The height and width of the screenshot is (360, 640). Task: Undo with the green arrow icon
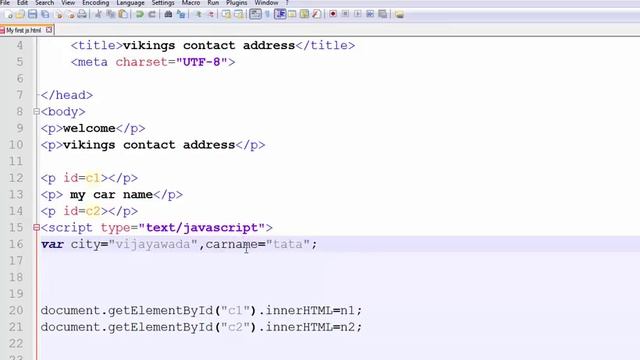[140, 14]
